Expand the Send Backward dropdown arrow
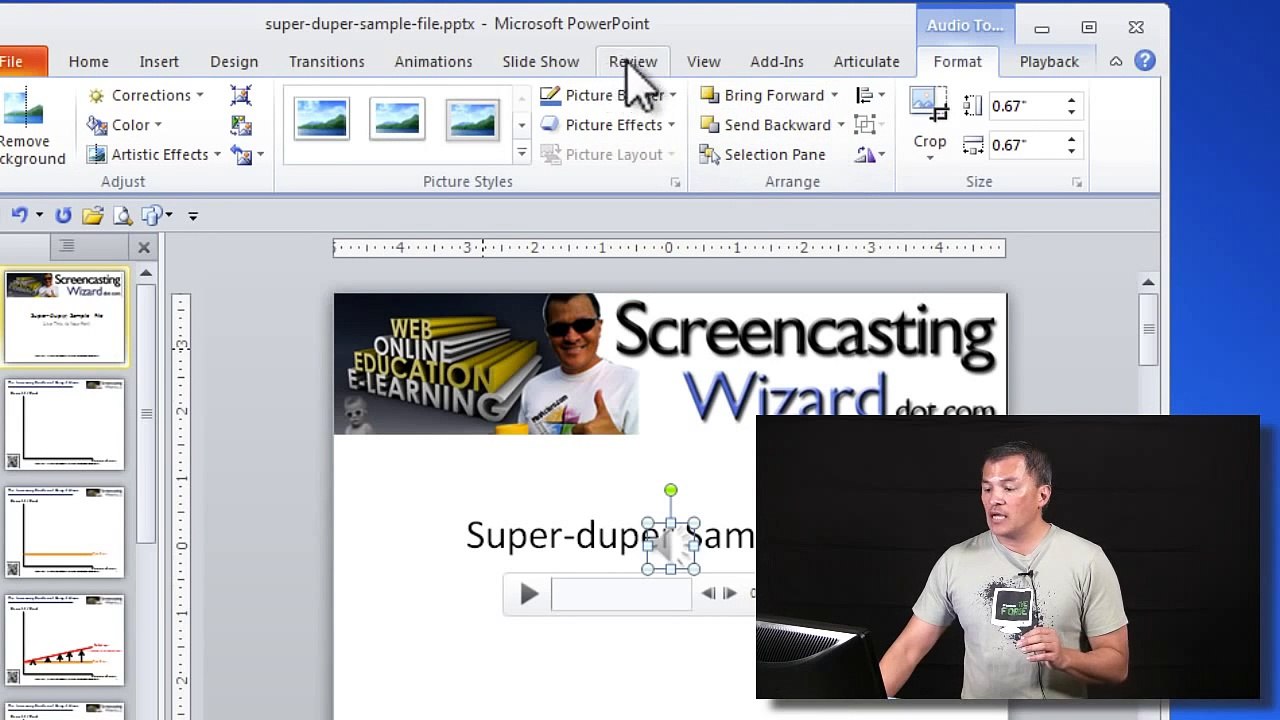Viewport: 1280px width, 720px height. (x=841, y=125)
